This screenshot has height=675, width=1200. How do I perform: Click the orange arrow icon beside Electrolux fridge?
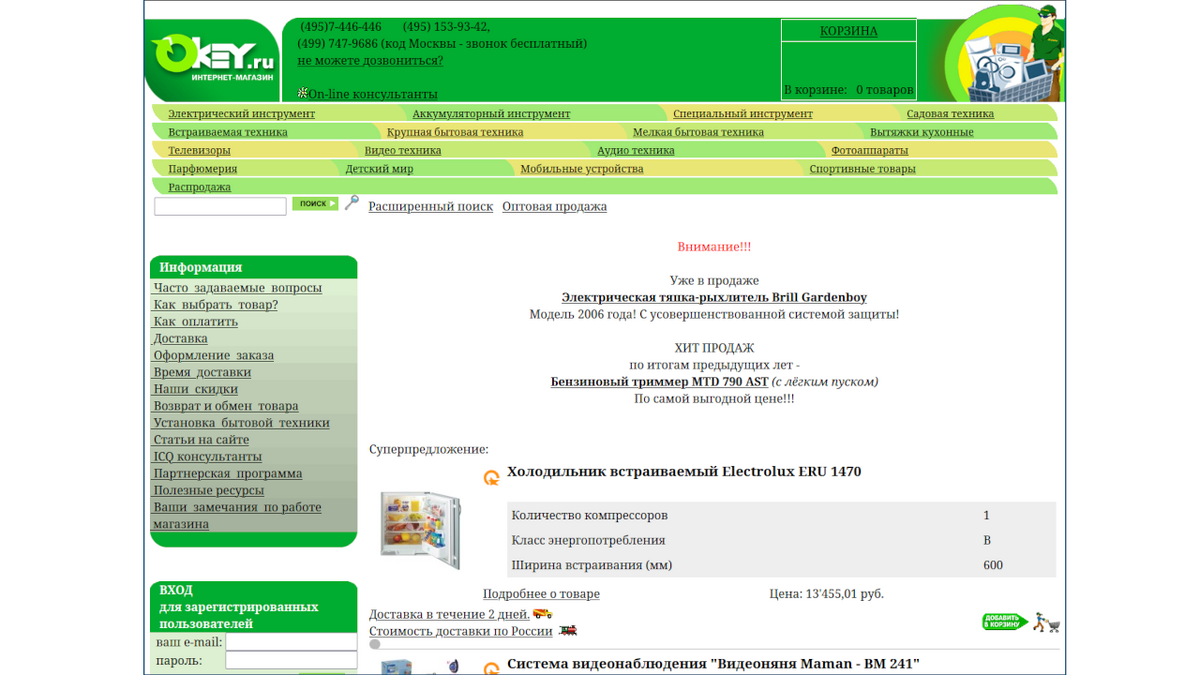491,478
